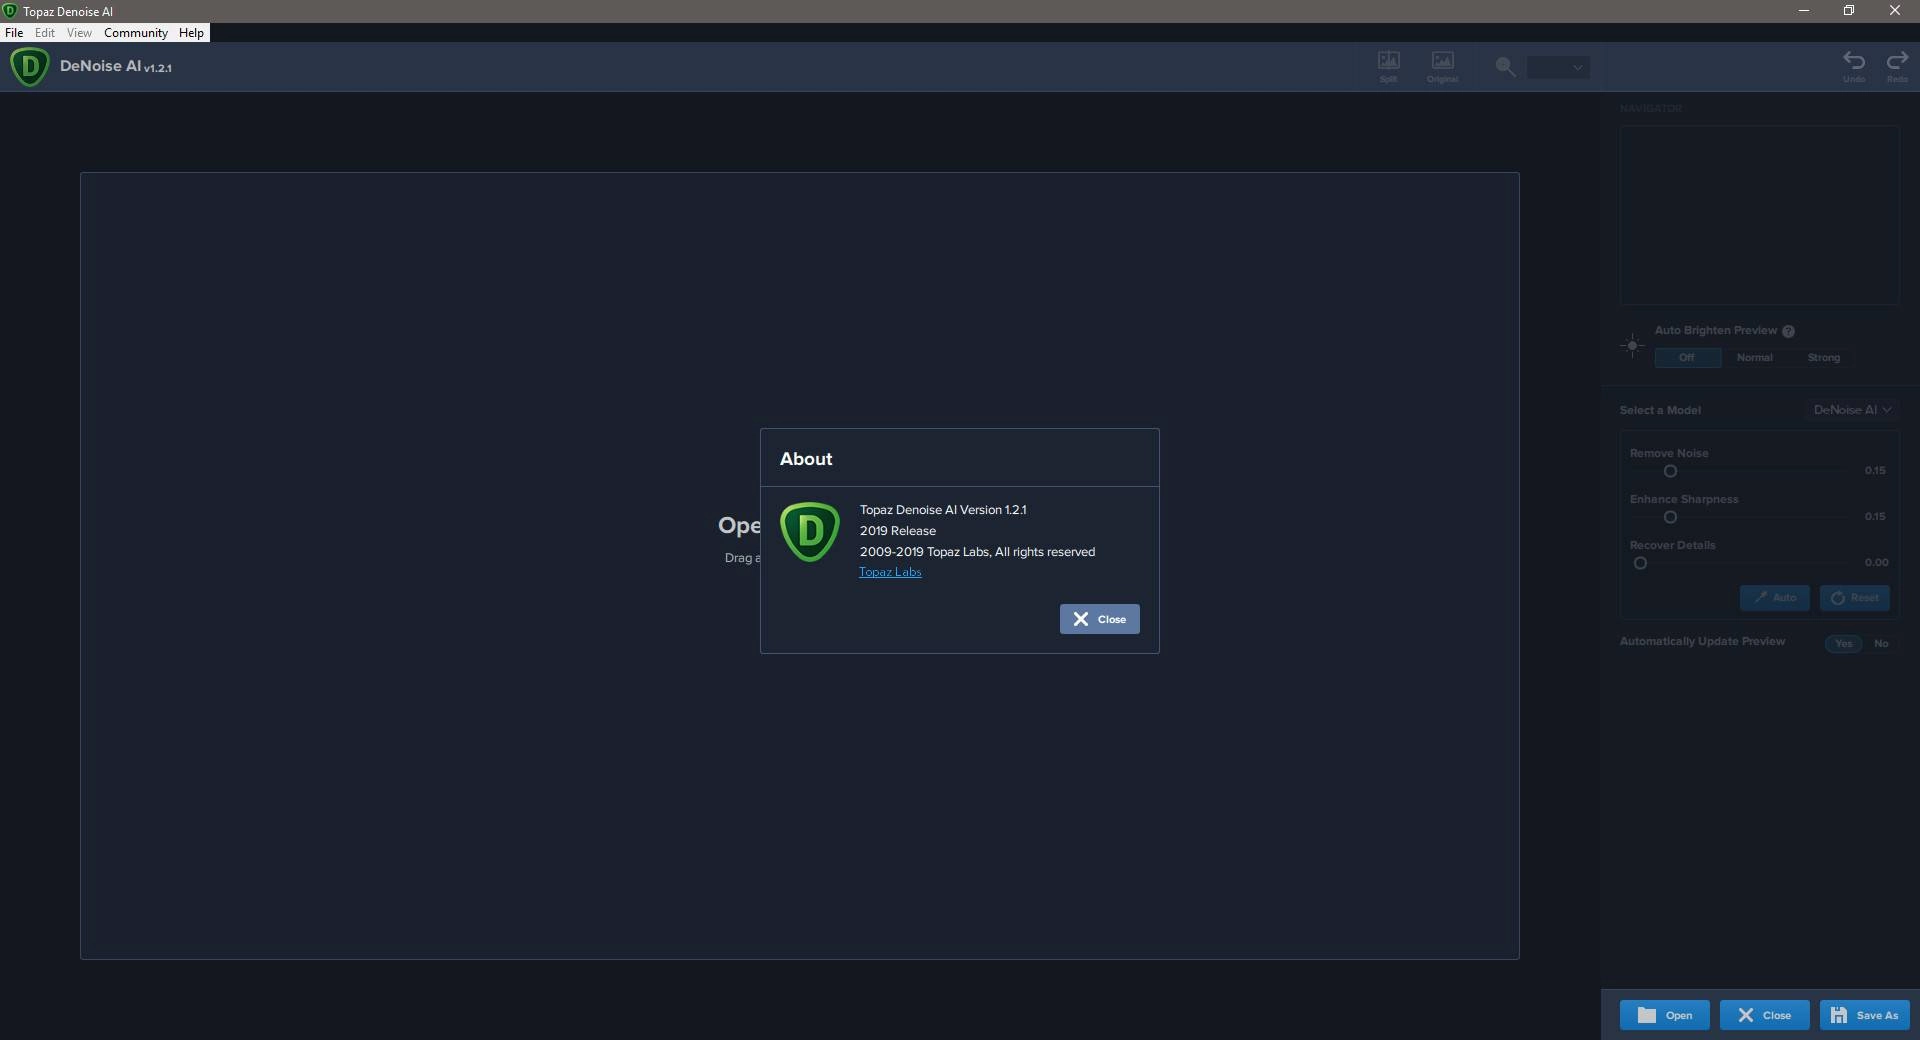The width and height of the screenshot is (1920, 1040).
Task: Expand the Select a Model dropdown
Action: point(1852,410)
